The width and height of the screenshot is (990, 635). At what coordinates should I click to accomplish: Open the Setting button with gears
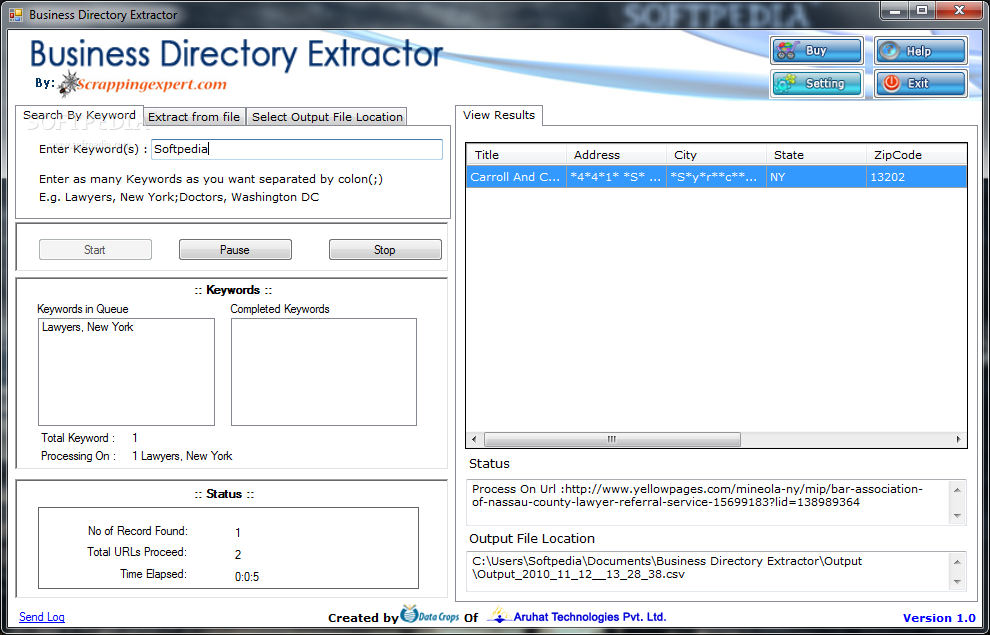[x=817, y=83]
